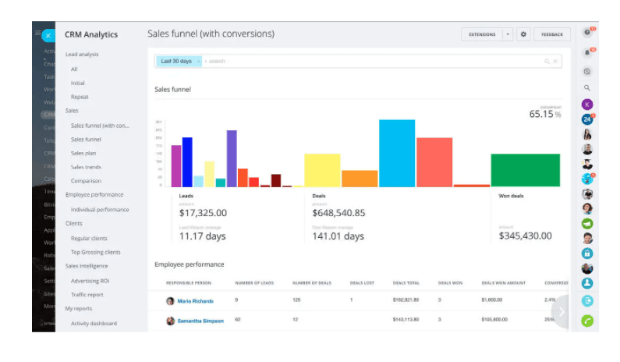Click the 141.01 days value

[x=338, y=236]
